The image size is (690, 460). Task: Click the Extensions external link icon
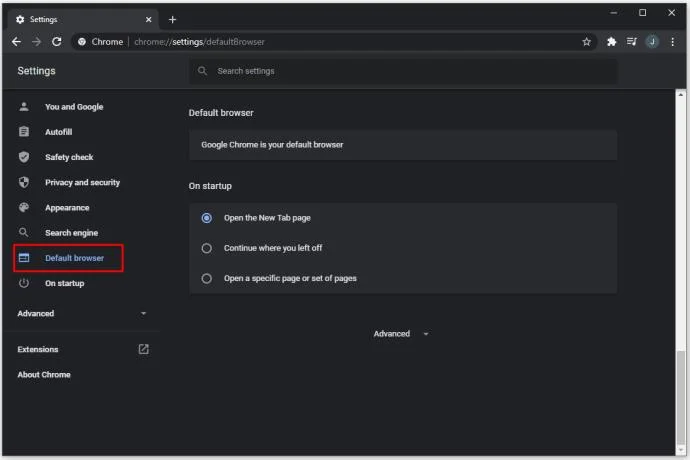point(143,349)
